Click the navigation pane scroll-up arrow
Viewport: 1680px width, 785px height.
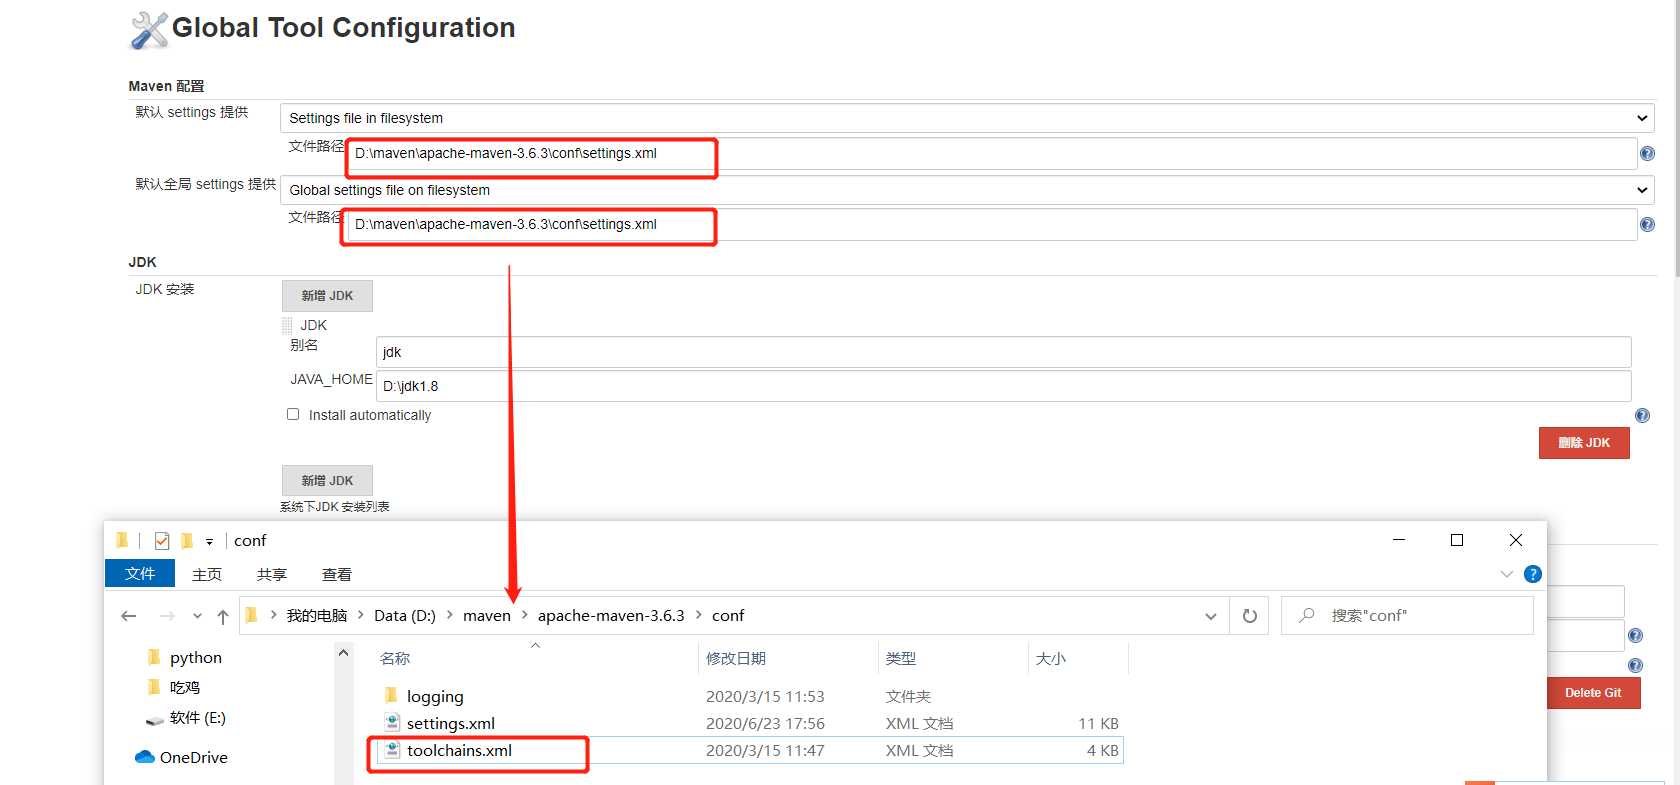[x=343, y=653]
